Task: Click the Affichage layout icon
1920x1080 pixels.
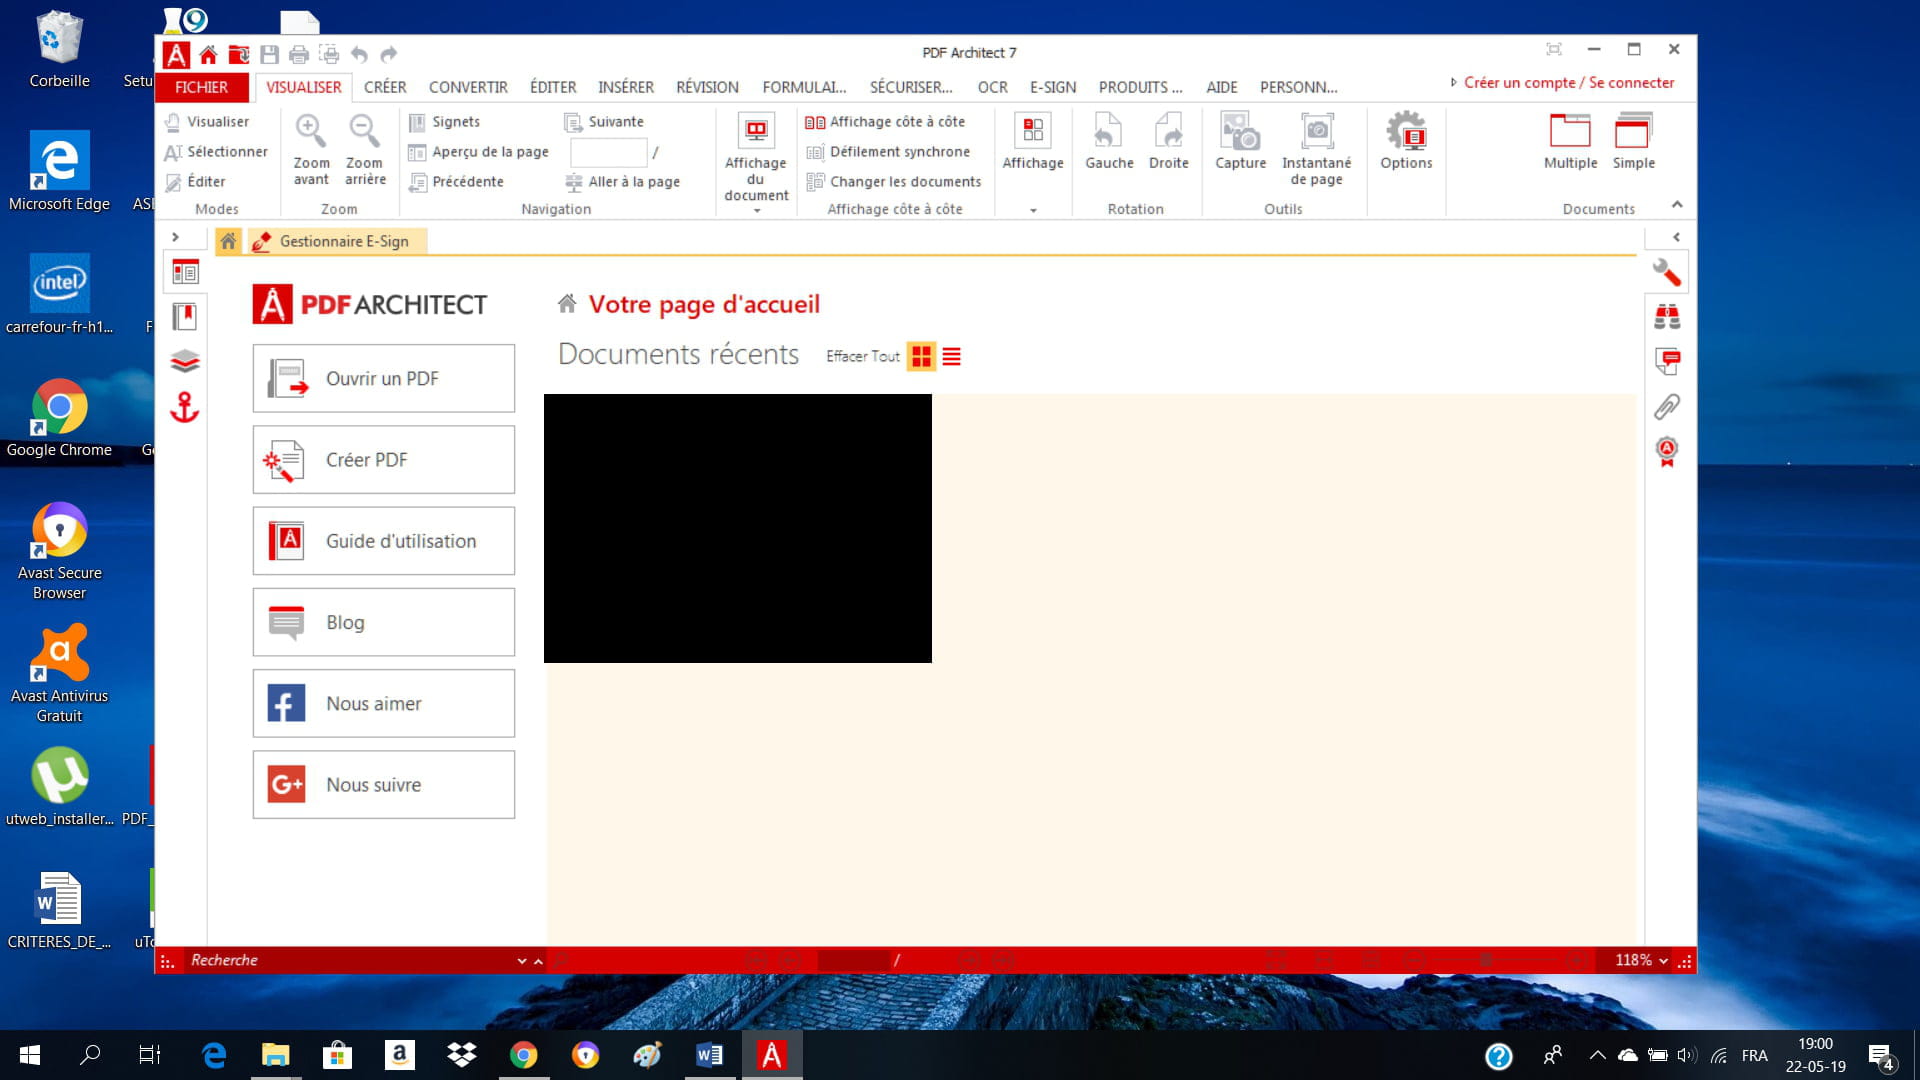Action: click(1032, 131)
